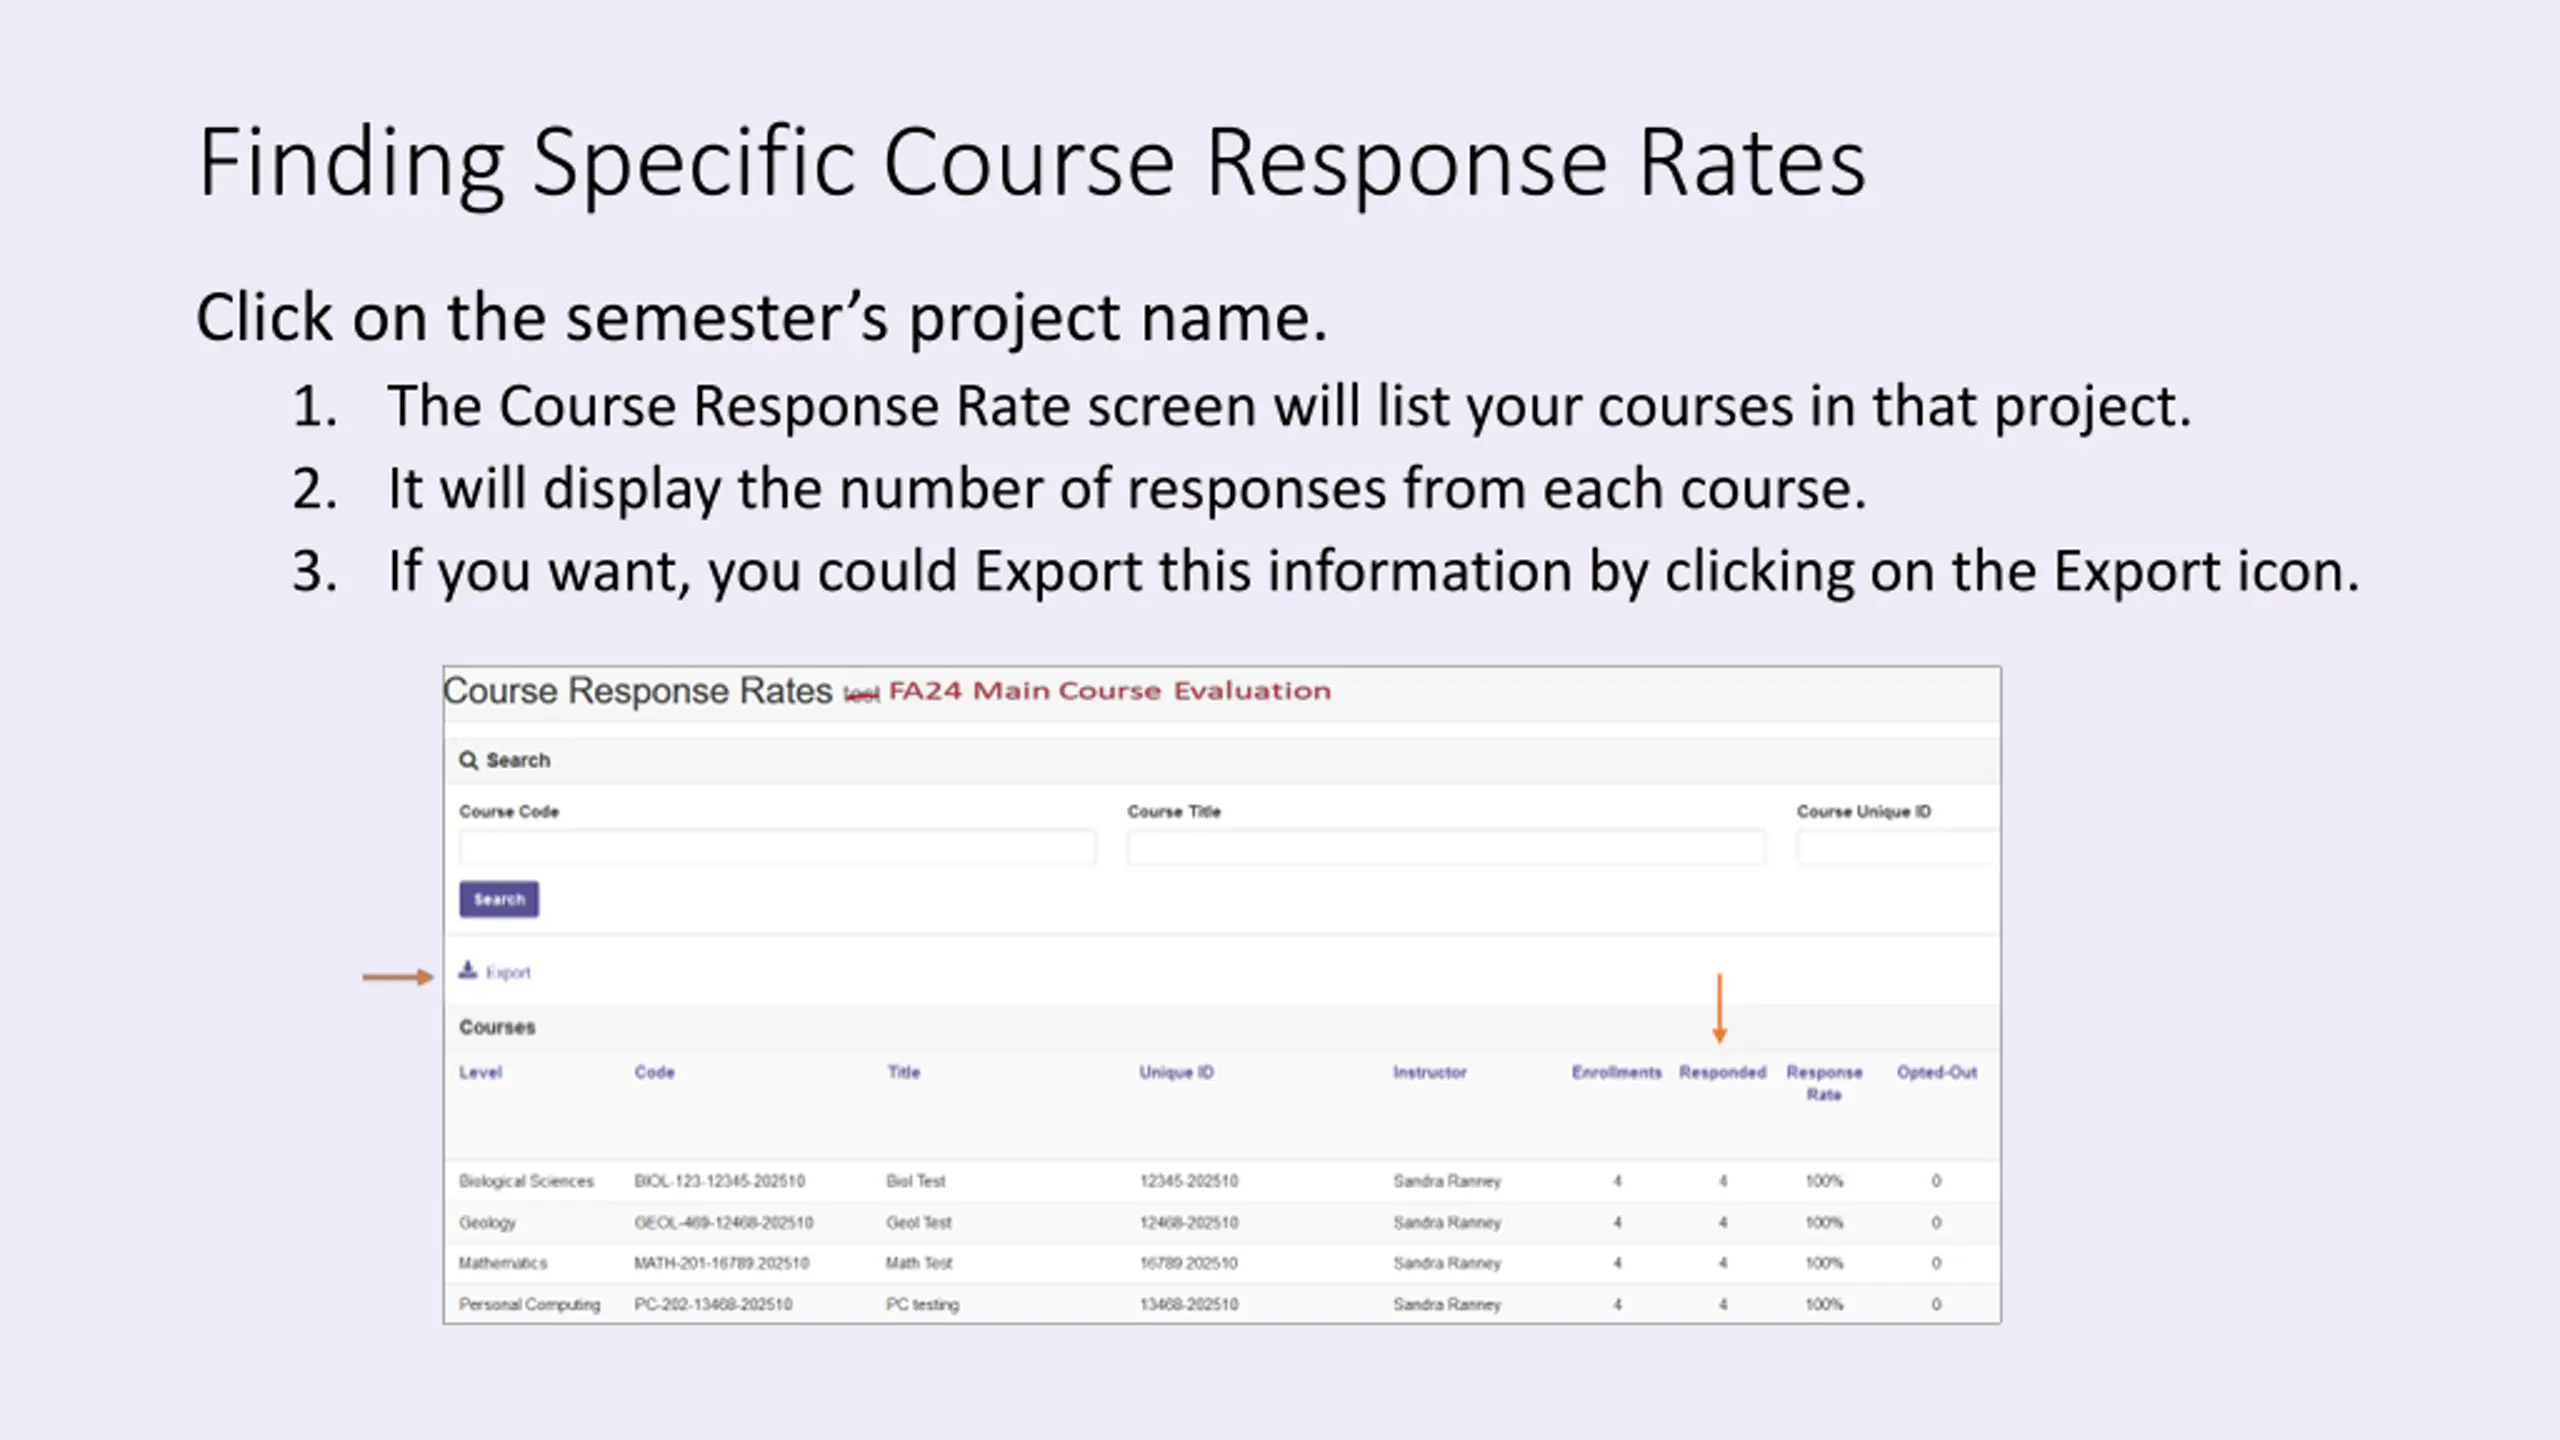Screen dimensions: 2560x1440
Task: Click unique ID 16789-202510
Action: pyautogui.click(x=1189, y=1263)
